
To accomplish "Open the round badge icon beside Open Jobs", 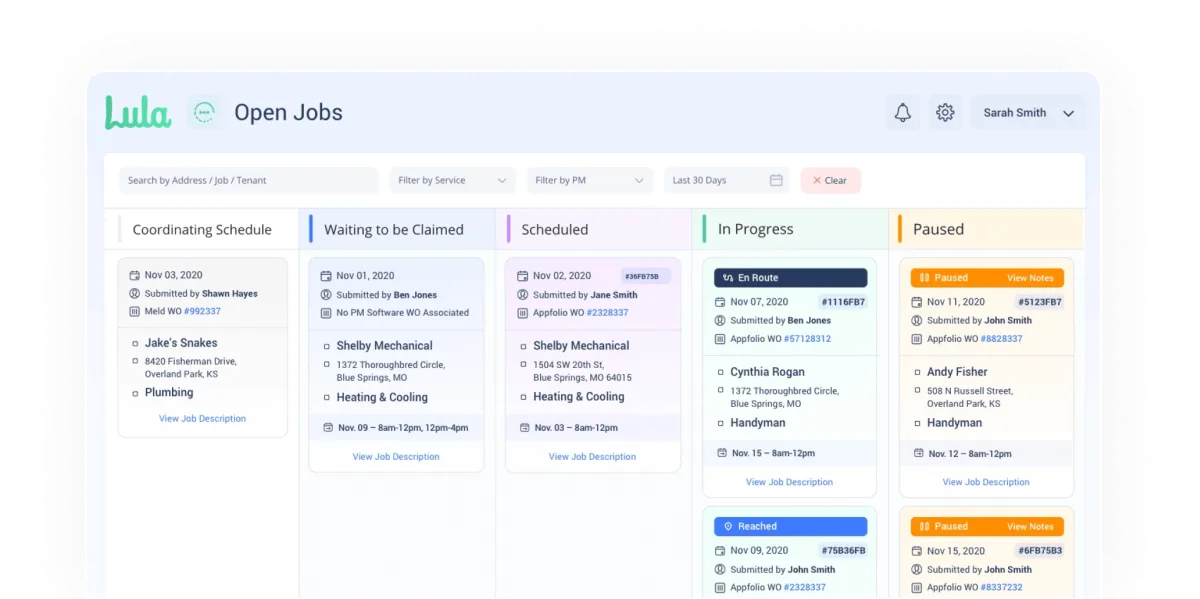I will 204,112.
